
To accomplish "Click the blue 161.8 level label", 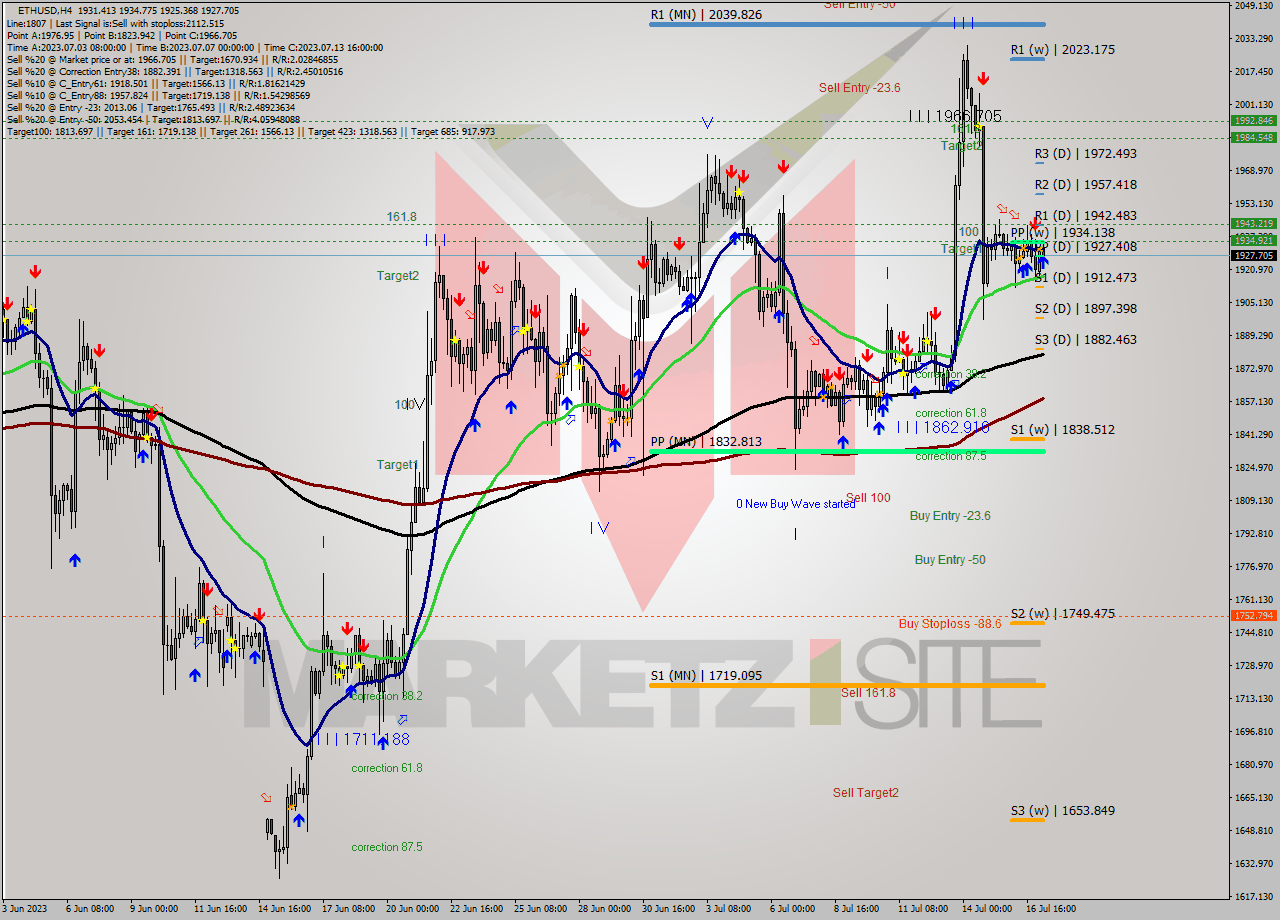I will pos(401,217).
